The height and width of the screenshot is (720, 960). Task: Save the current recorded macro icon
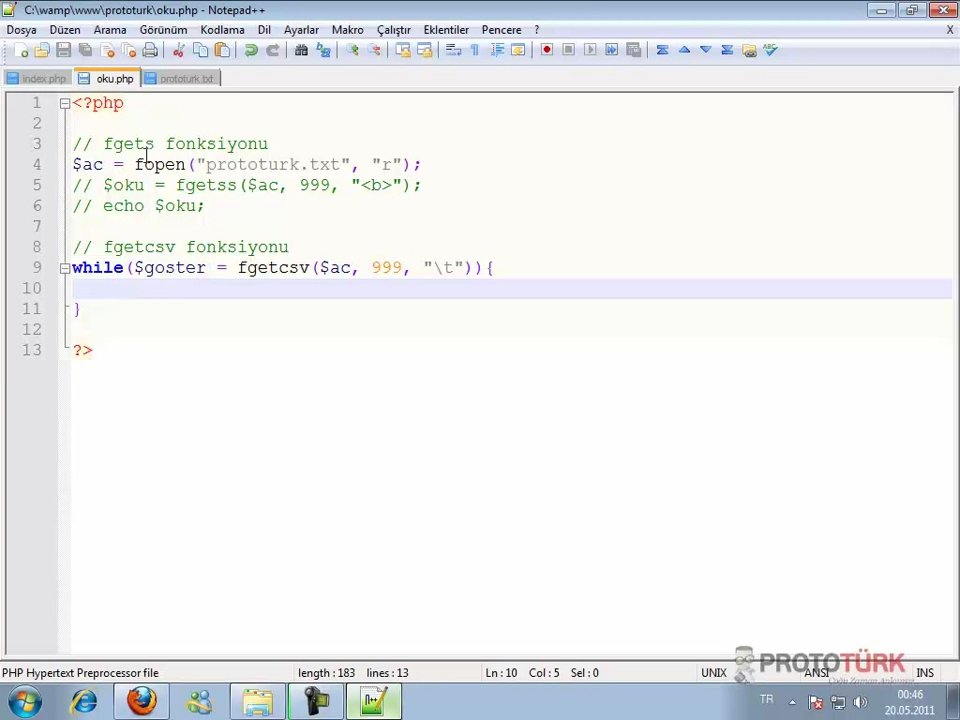point(634,50)
